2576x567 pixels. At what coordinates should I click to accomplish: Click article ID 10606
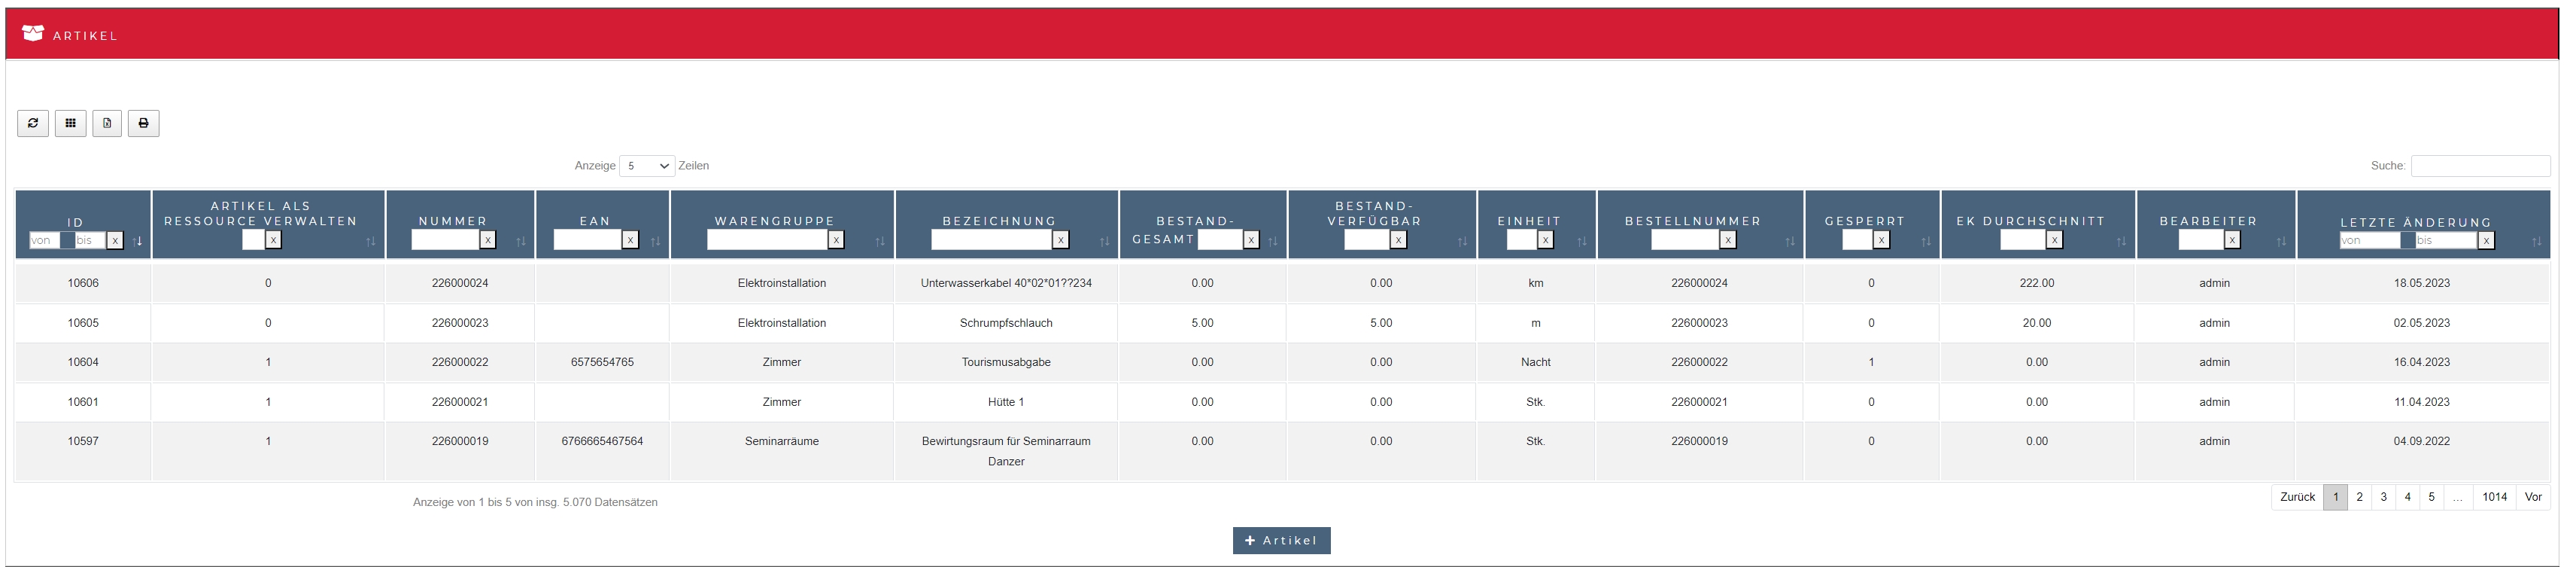tap(83, 283)
